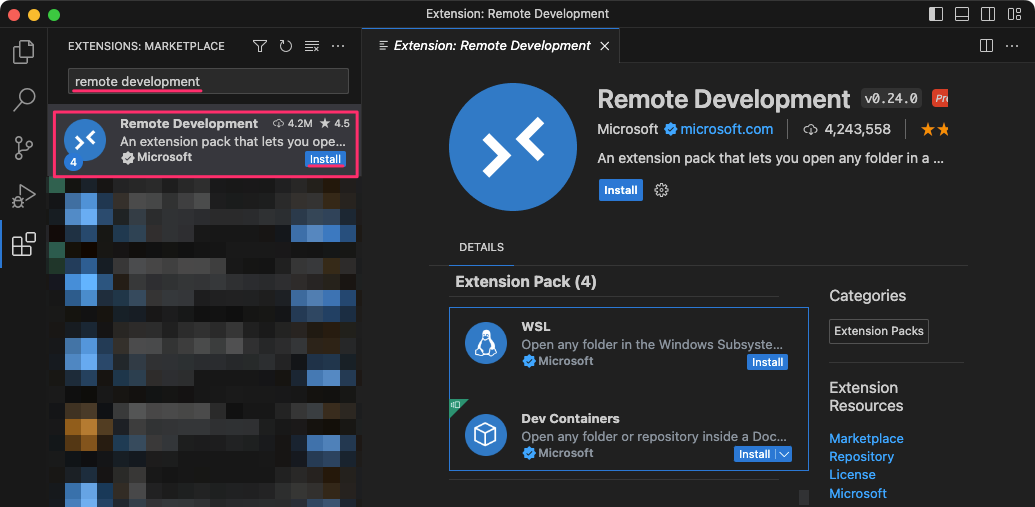Click the star rating in header

click(935, 129)
